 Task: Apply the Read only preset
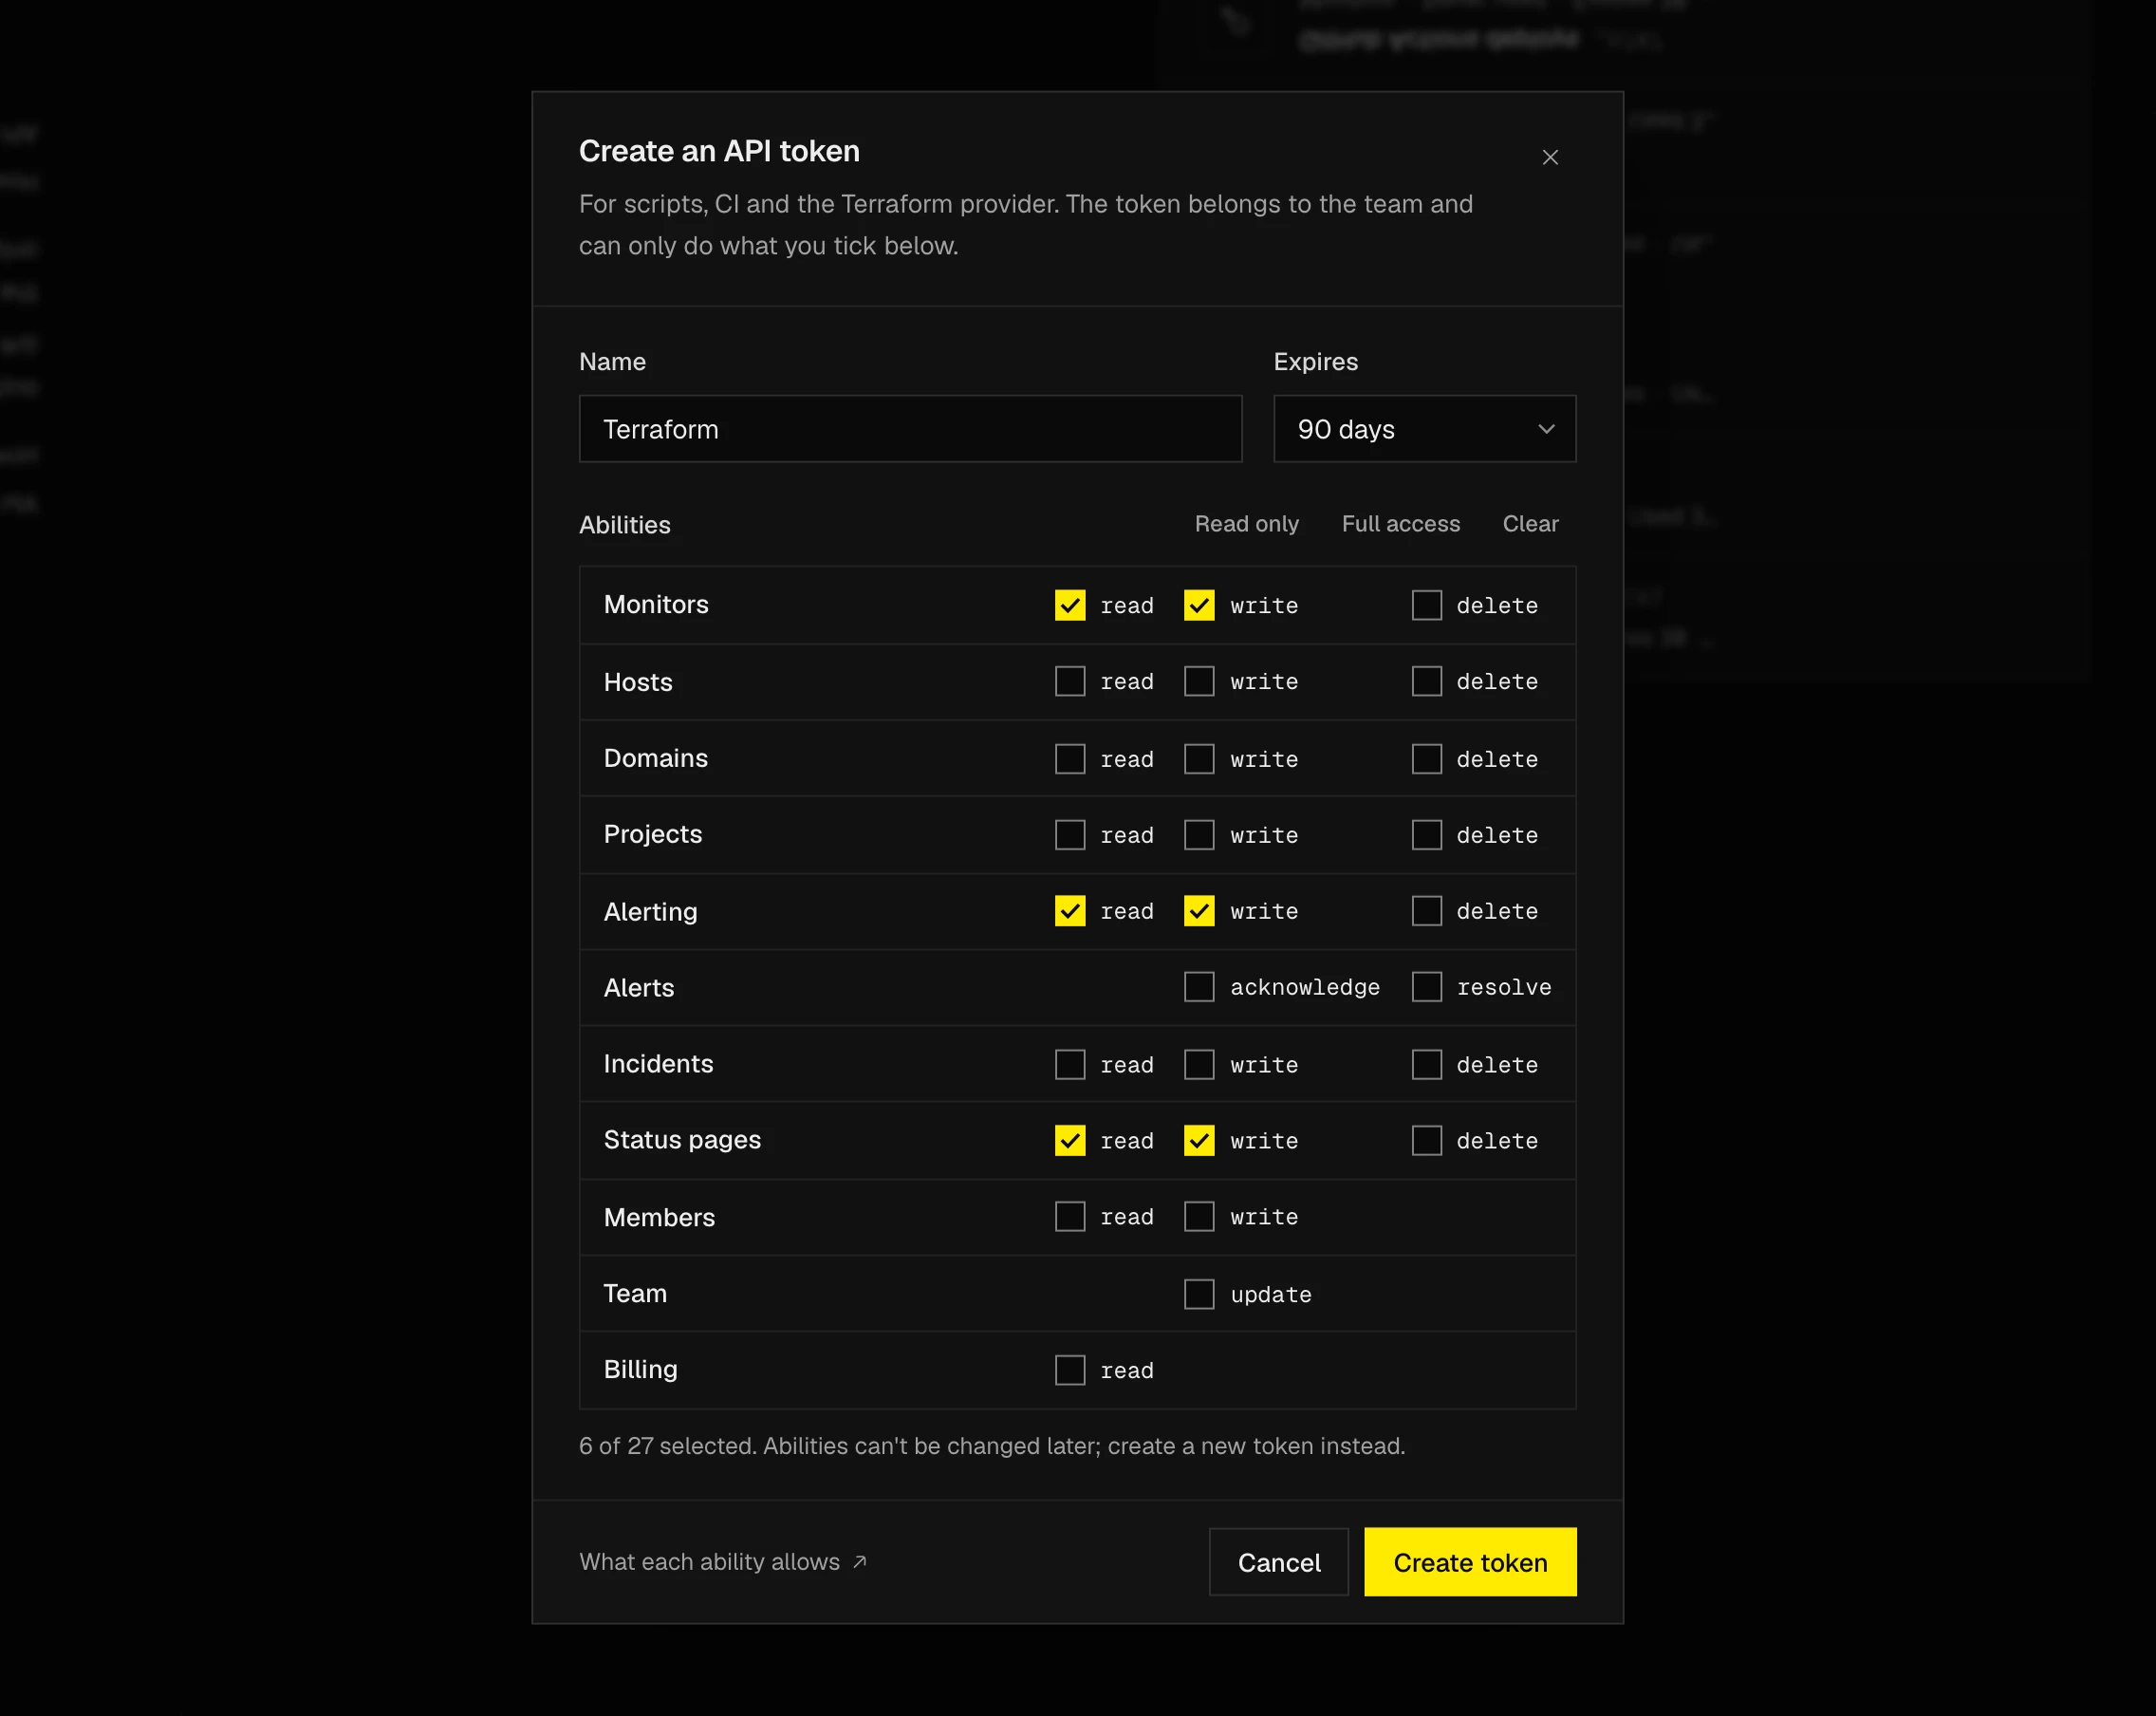1246,524
